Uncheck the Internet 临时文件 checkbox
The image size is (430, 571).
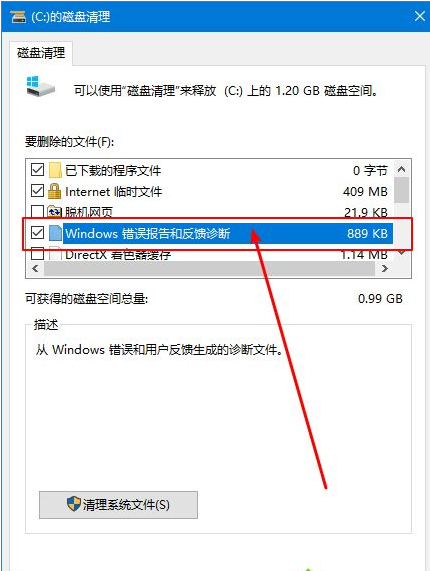click(x=38, y=190)
